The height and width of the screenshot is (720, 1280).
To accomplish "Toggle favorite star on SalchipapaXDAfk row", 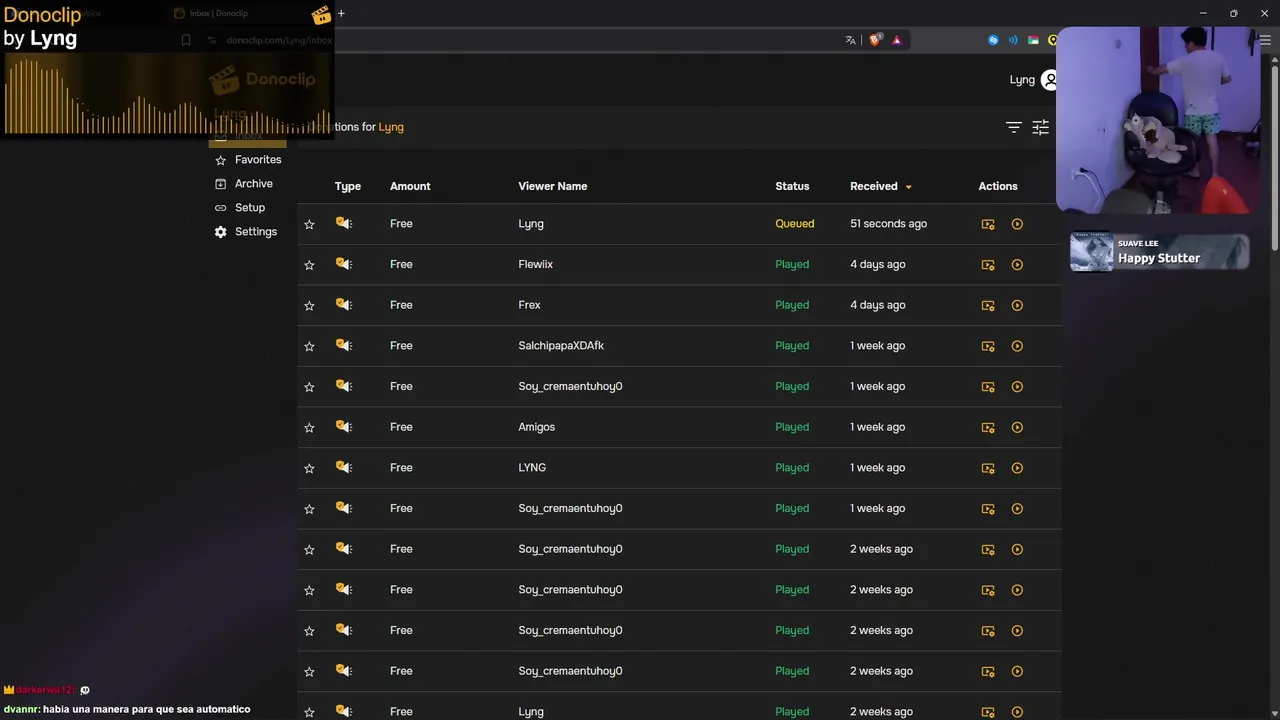I will pyautogui.click(x=309, y=346).
